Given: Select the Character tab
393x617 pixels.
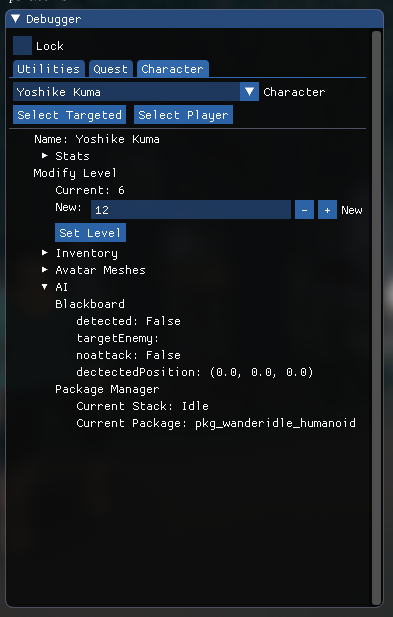Looking at the screenshot, I should tap(172, 69).
